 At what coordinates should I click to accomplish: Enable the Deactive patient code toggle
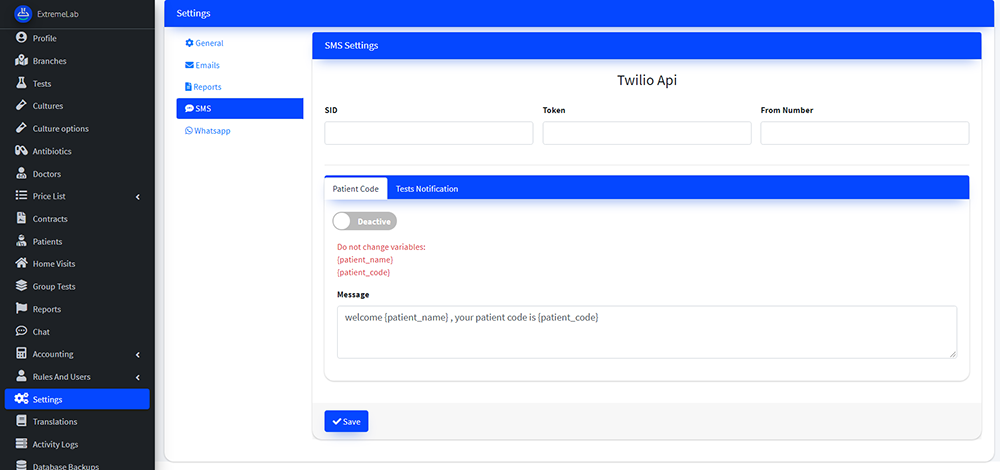(x=365, y=221)
